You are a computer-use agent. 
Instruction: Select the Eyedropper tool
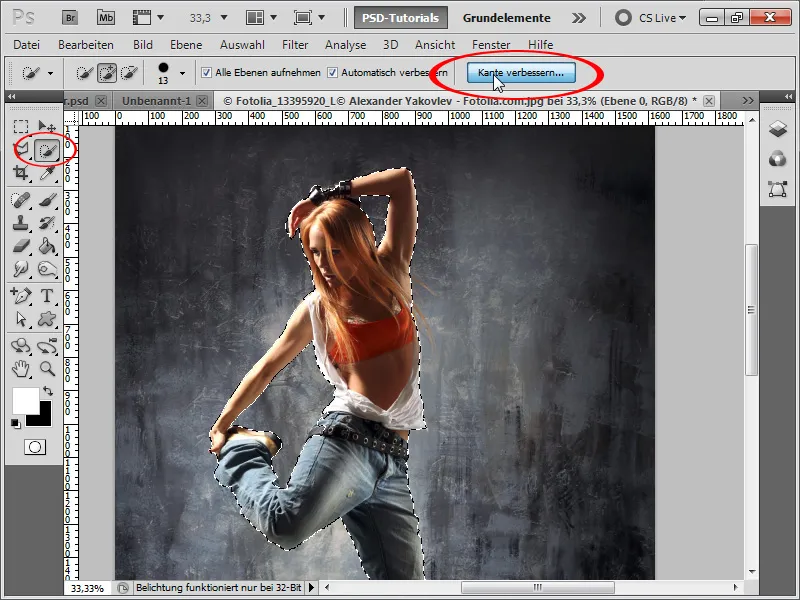pos(47,173)
